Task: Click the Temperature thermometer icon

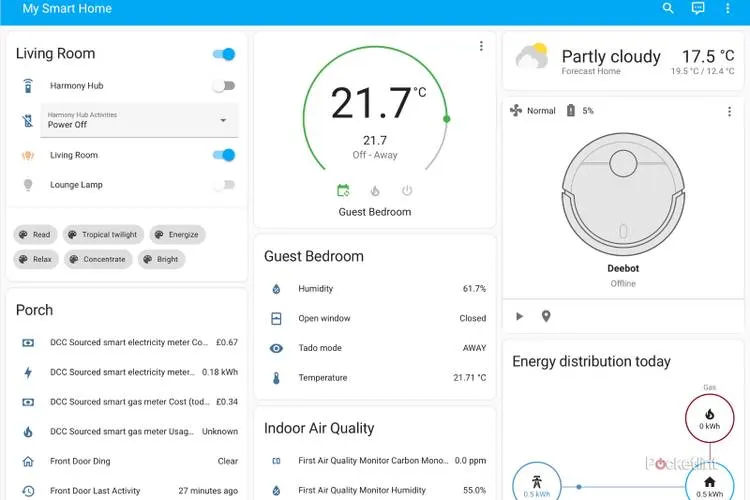Action: click(276, 378)
